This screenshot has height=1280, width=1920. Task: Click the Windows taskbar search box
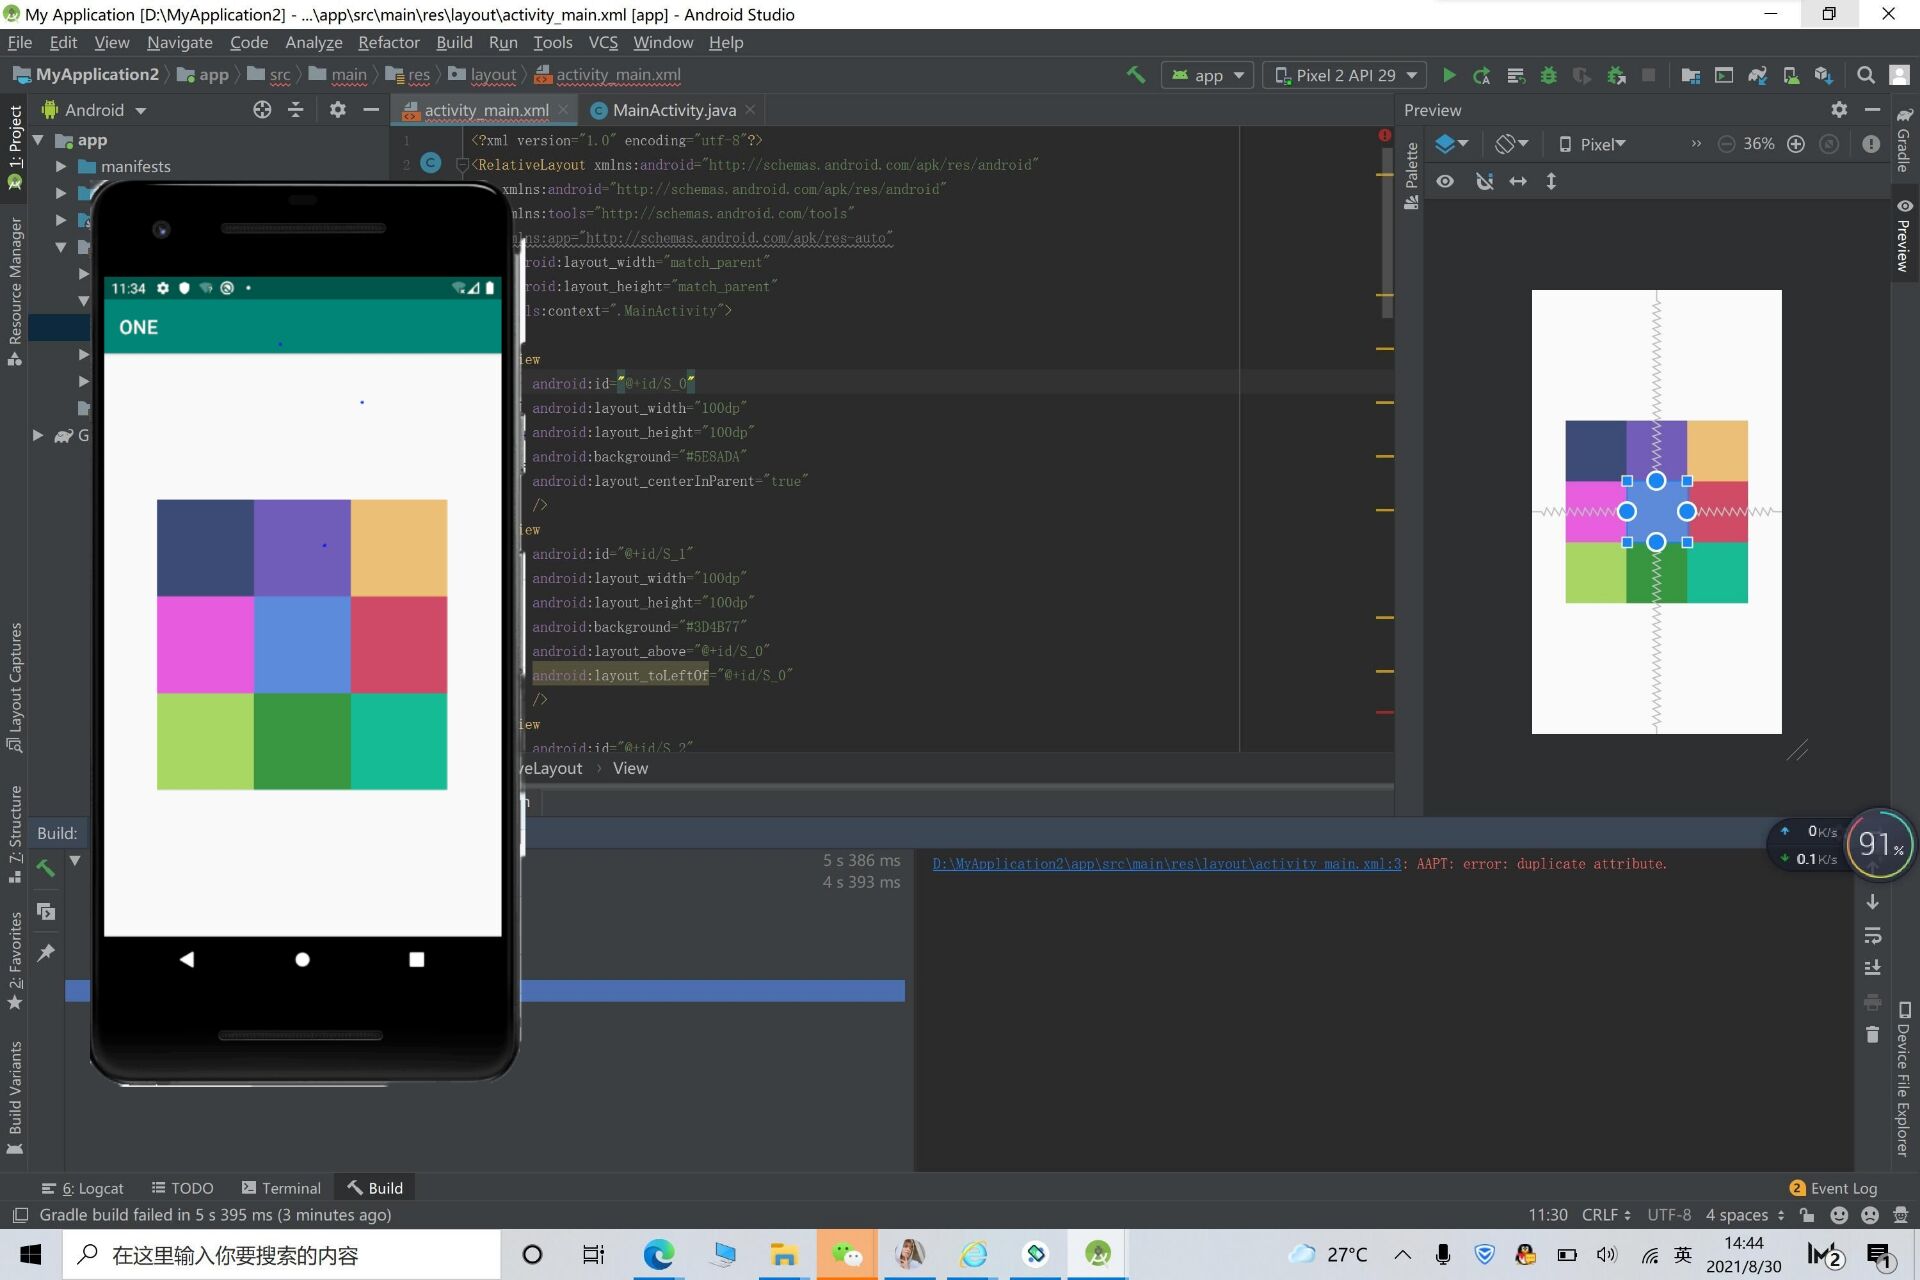point(281,1255)
